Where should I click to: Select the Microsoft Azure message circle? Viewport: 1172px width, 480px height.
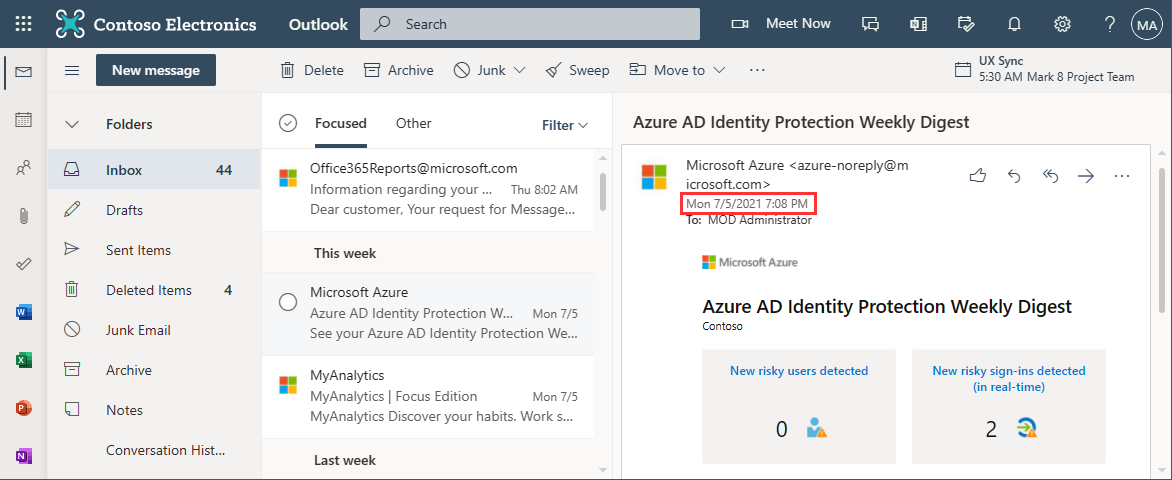coord(288,302)
